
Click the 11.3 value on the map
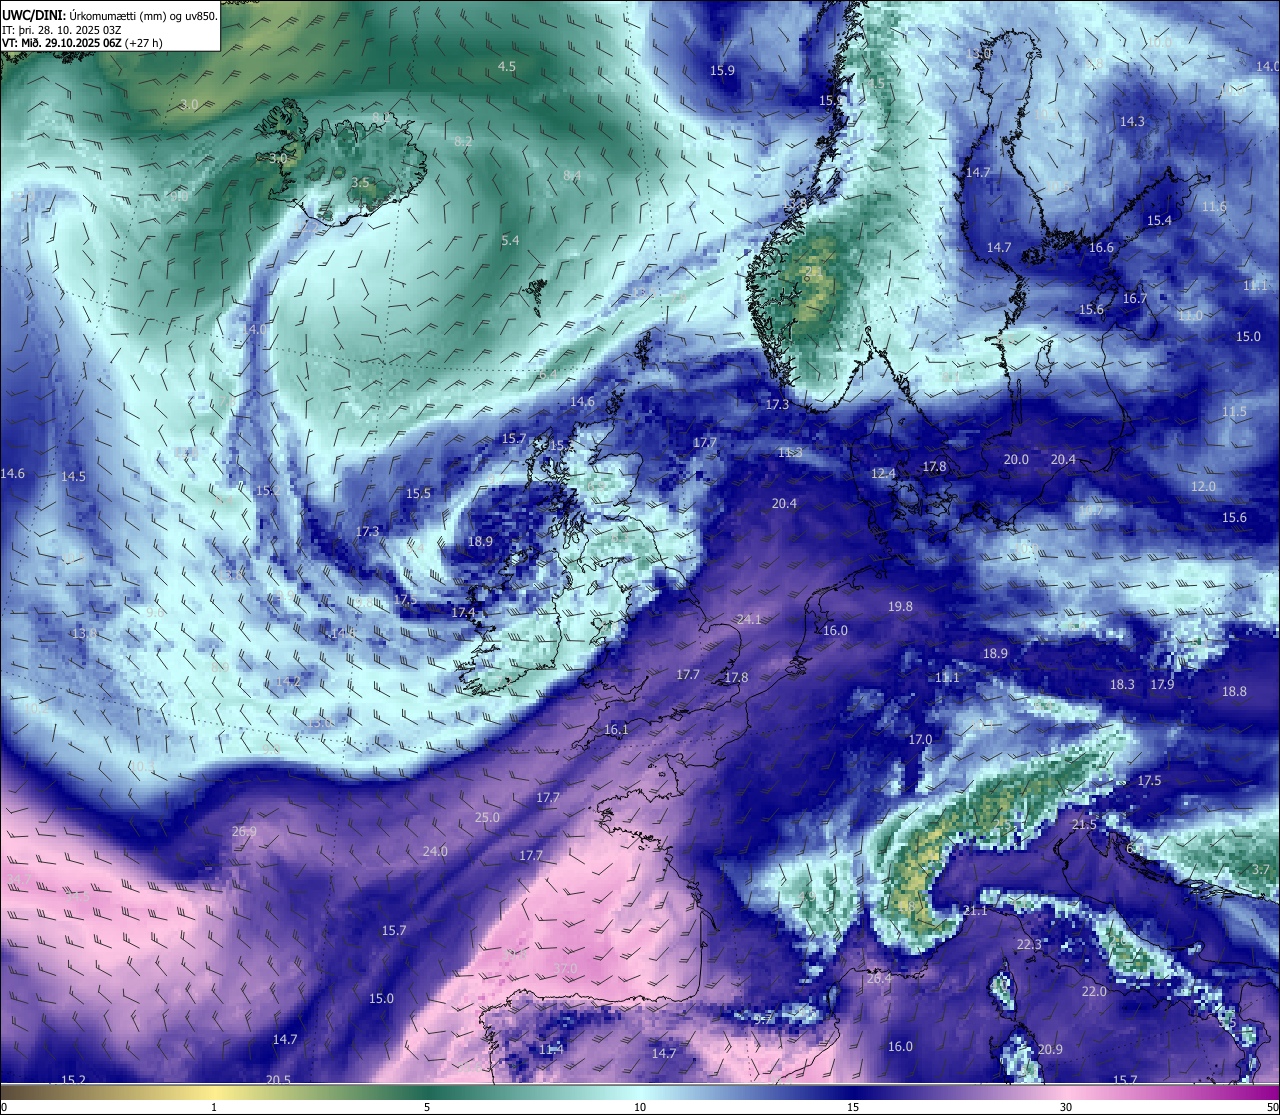click(x=790, y=453)
